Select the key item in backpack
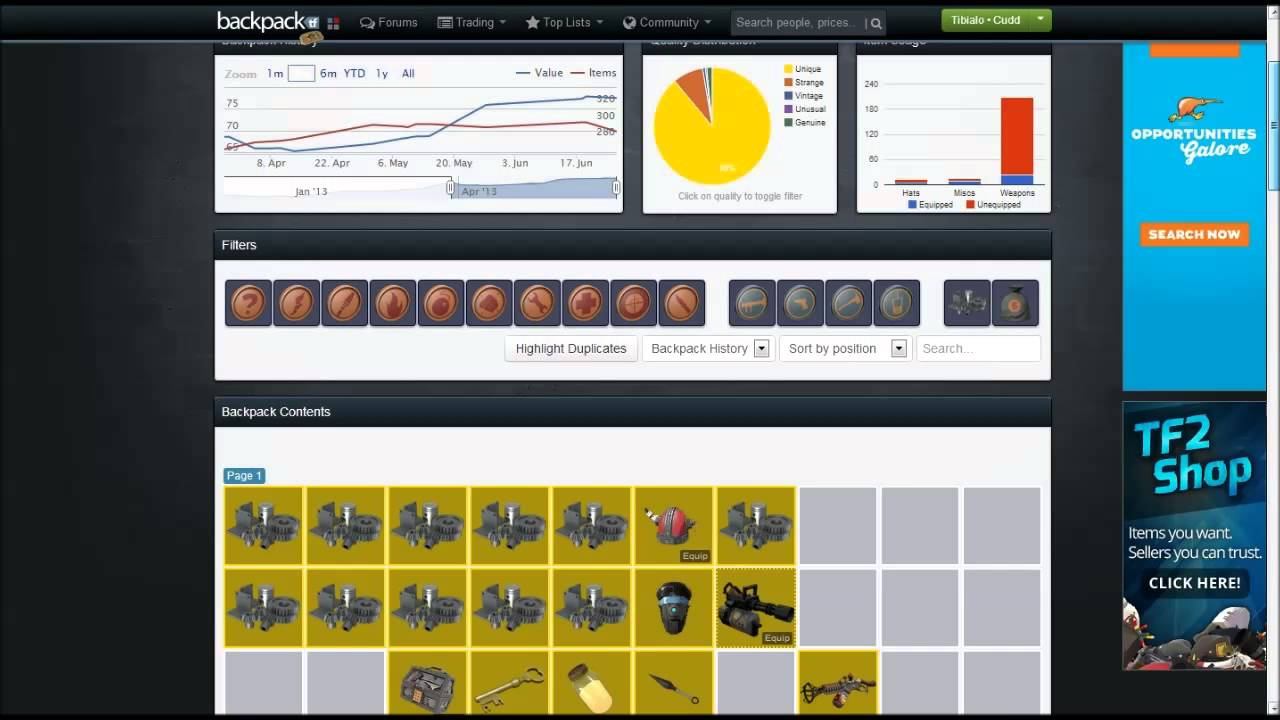This screenshot has height=720, width=1280. point(510,685)
